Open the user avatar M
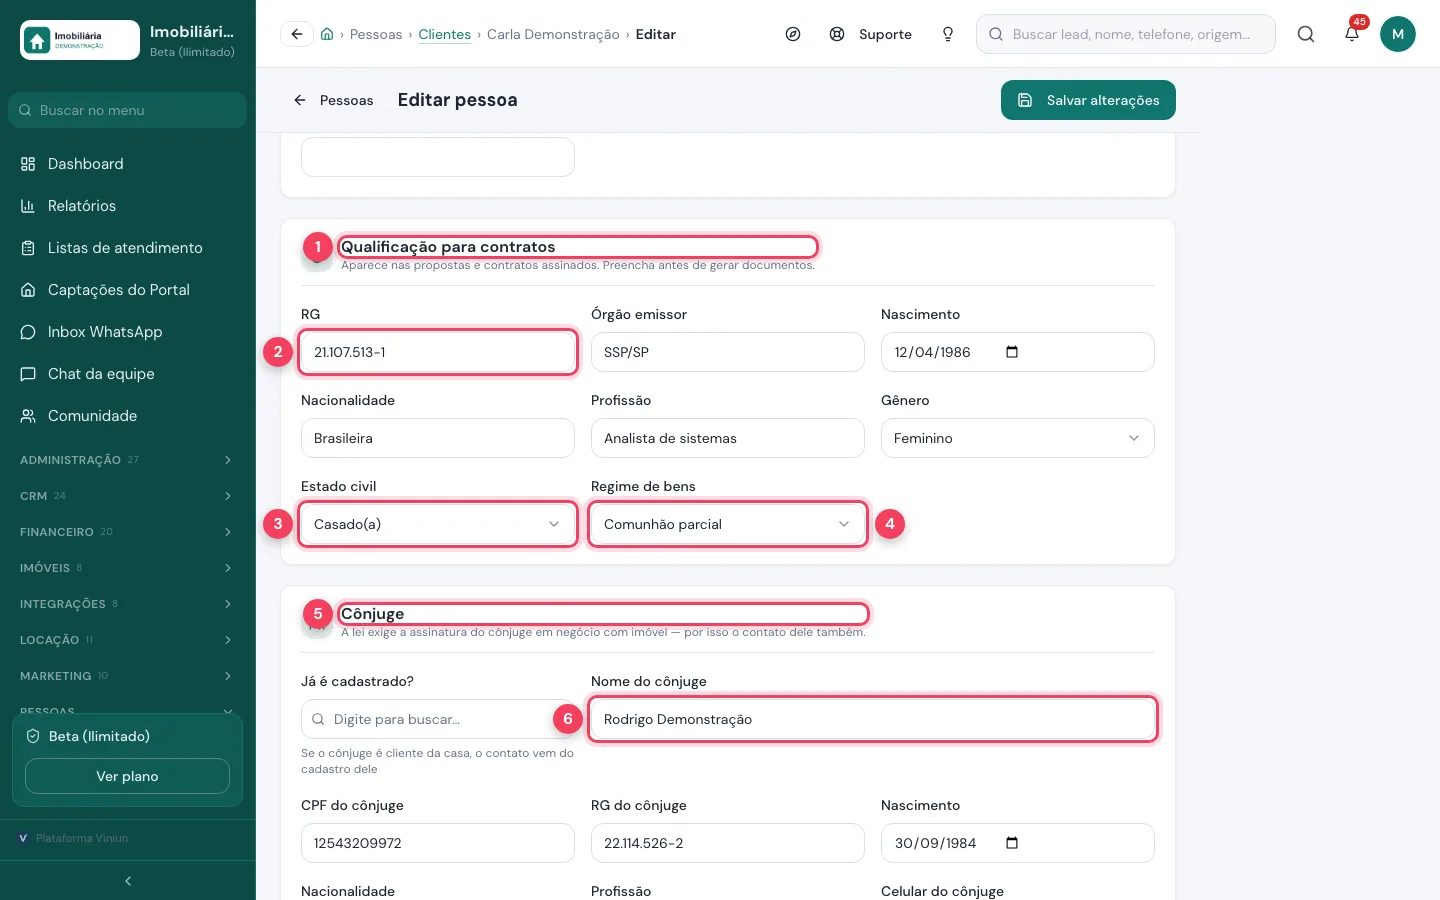 tap(1398, 34)
